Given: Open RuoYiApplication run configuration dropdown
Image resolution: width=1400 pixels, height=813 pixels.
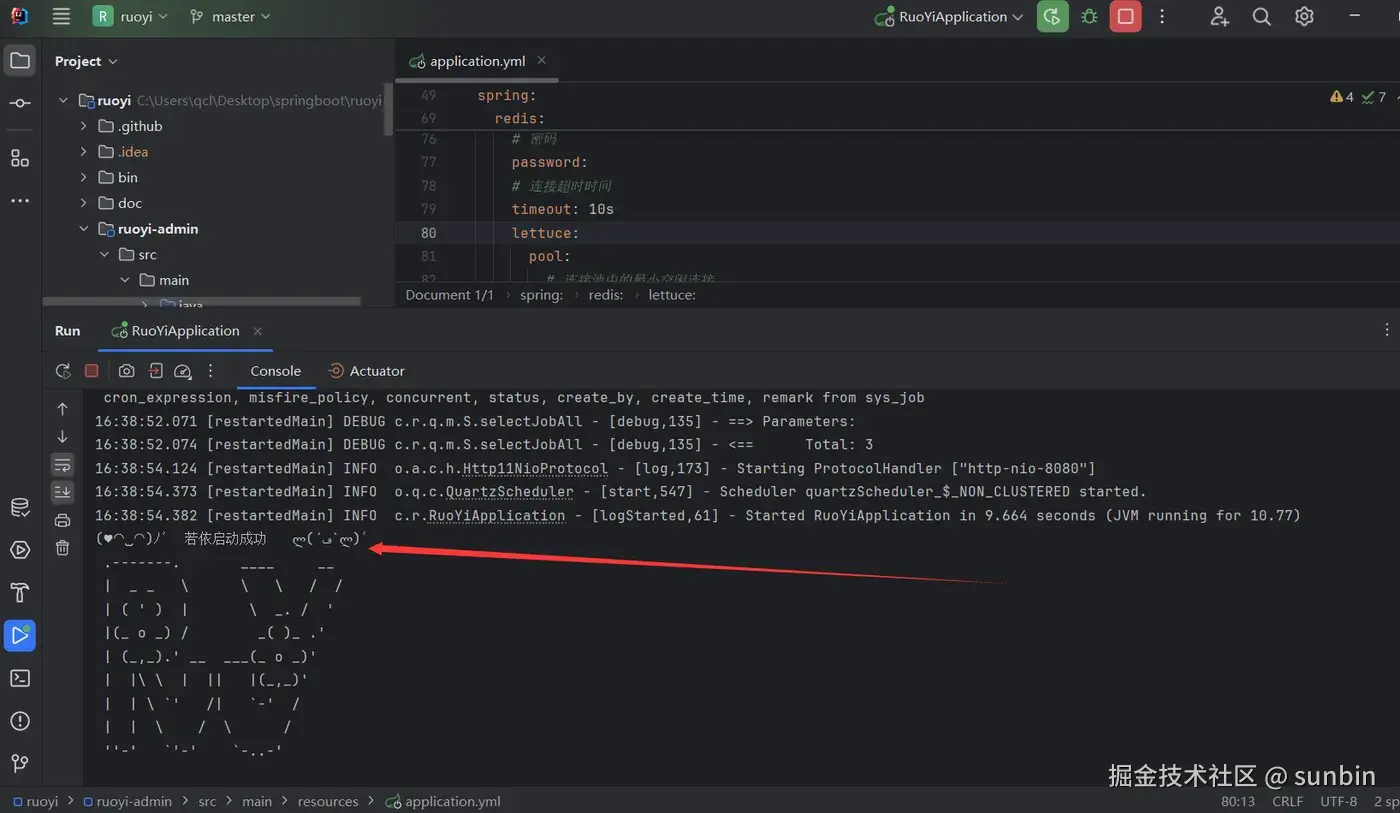Looking at the screenshot, I should [949, 17].
